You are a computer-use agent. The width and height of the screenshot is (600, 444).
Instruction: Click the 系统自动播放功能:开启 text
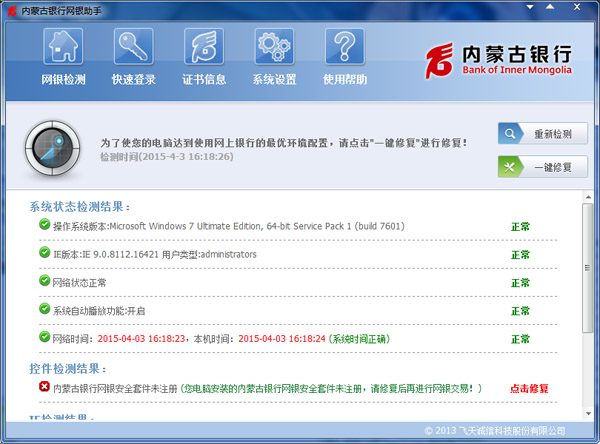click(99, 311)
